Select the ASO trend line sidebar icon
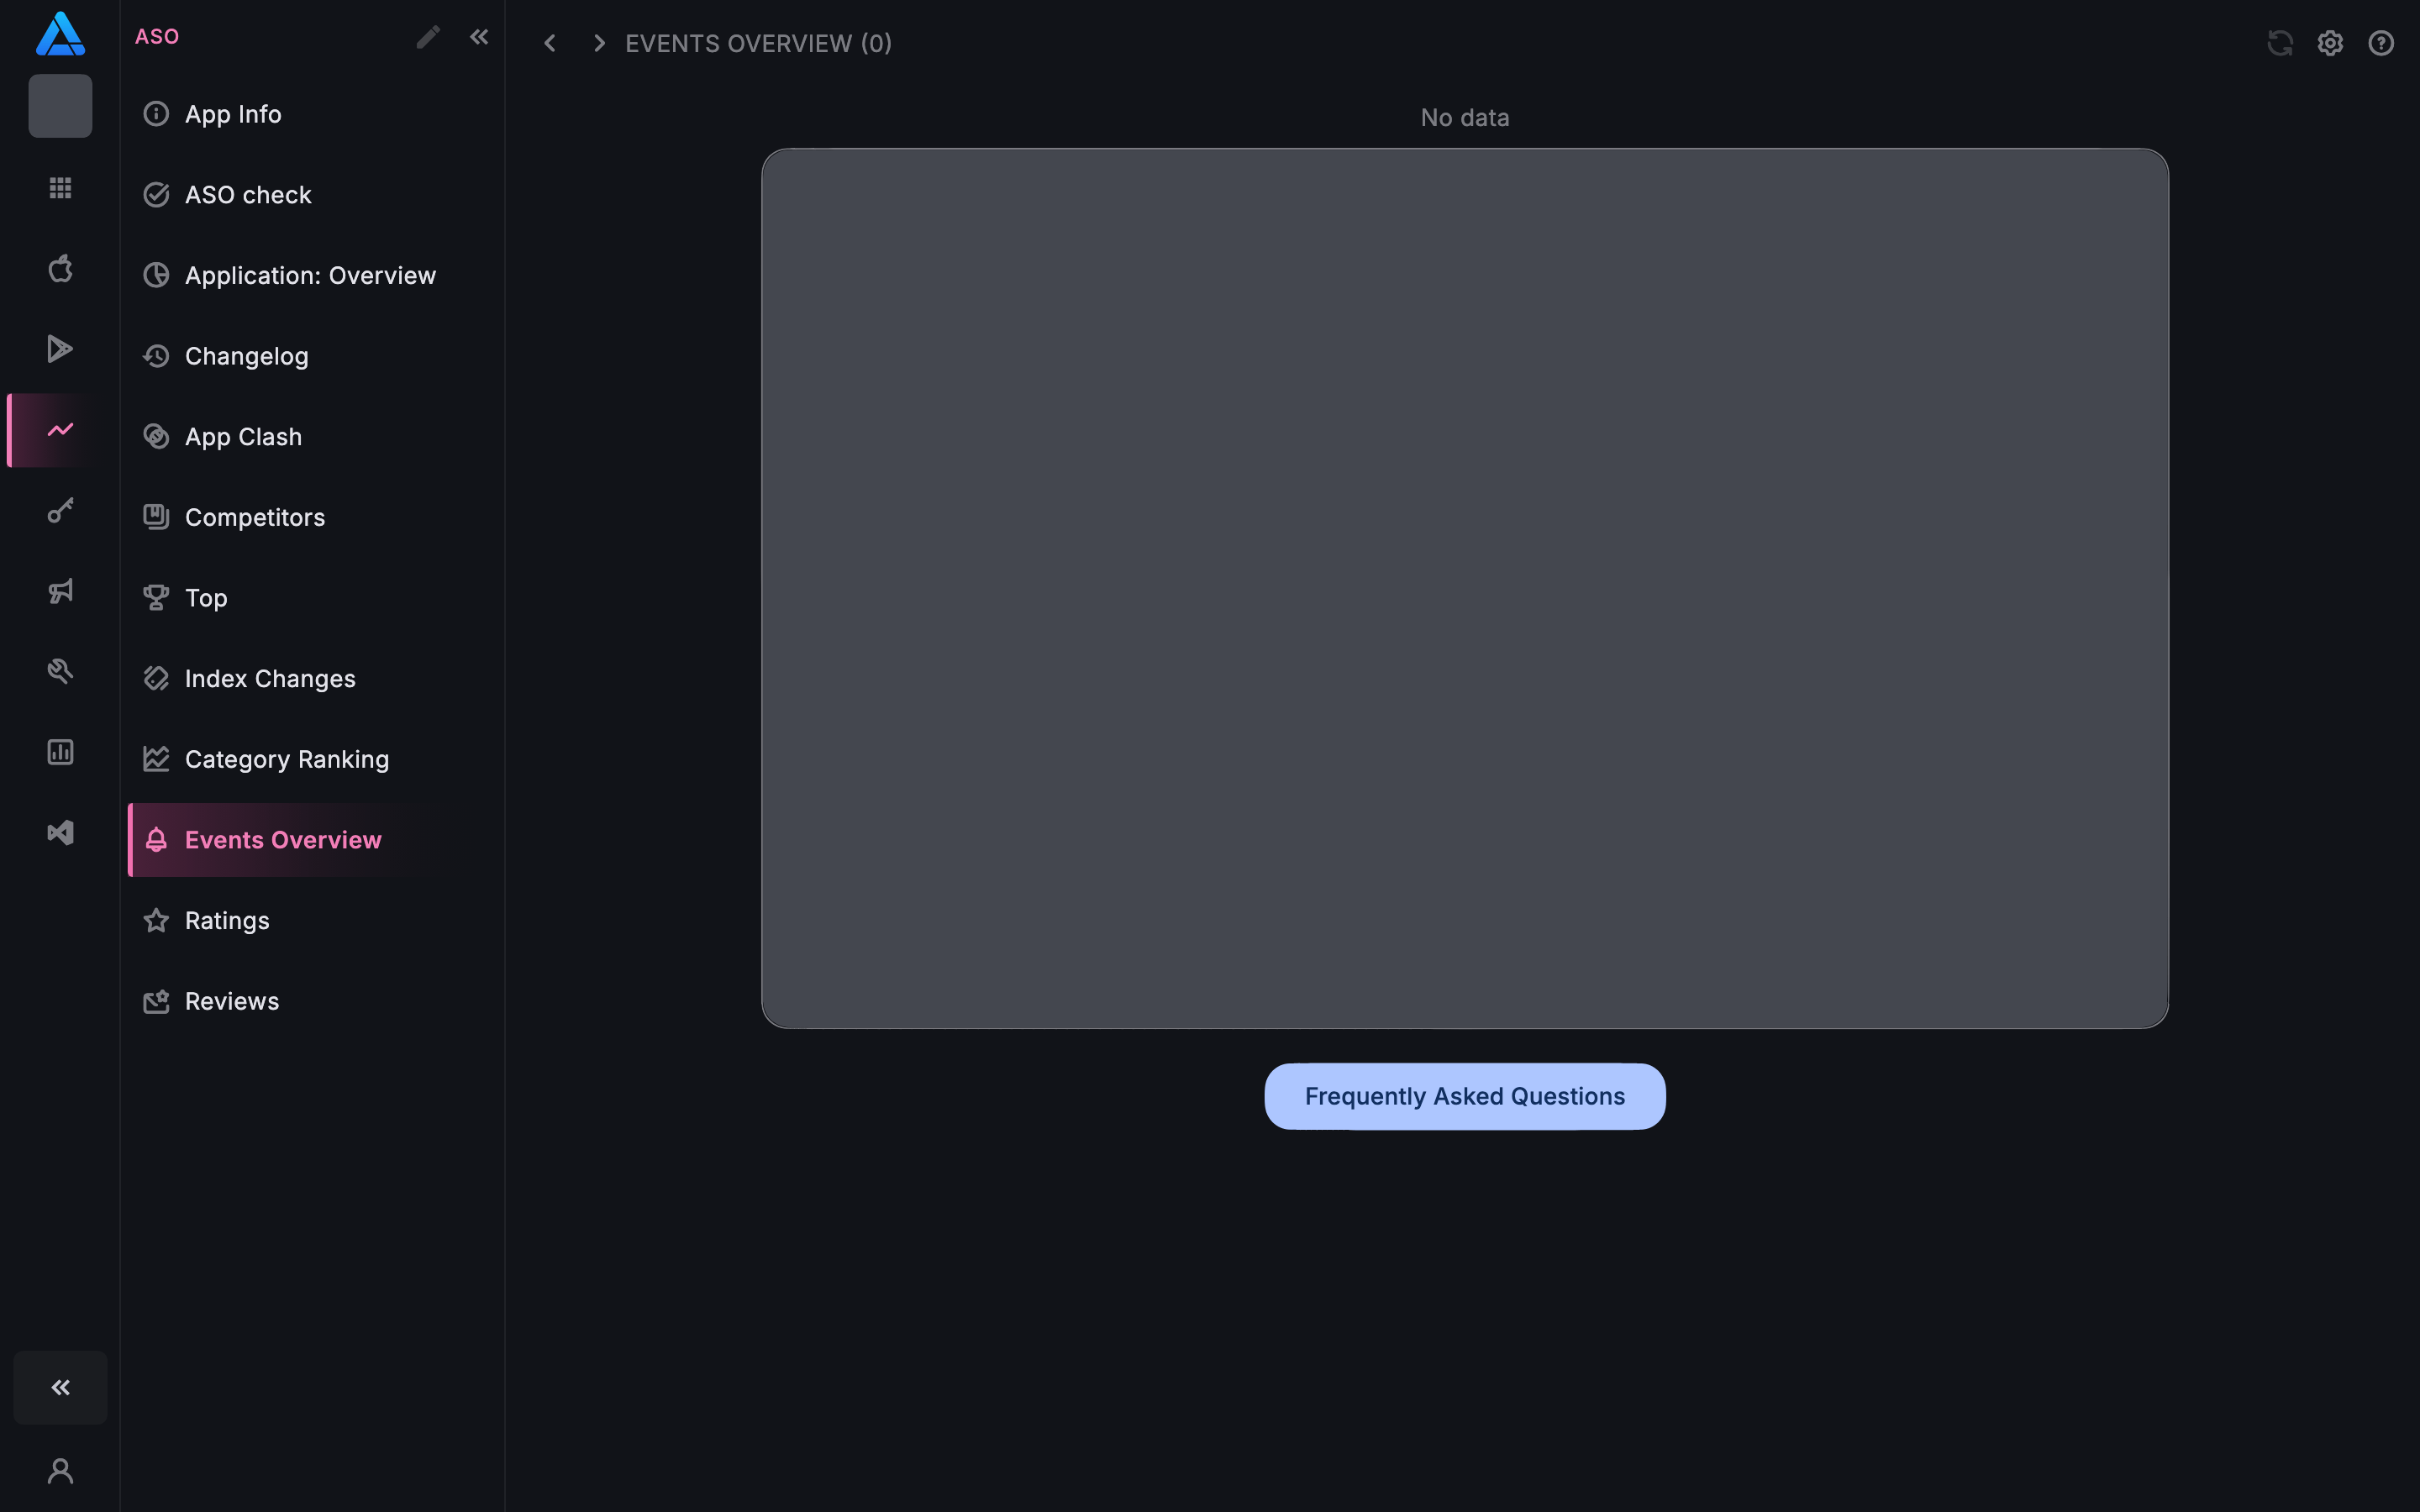Screen dimensions: 2420x1512 point(60,430)
